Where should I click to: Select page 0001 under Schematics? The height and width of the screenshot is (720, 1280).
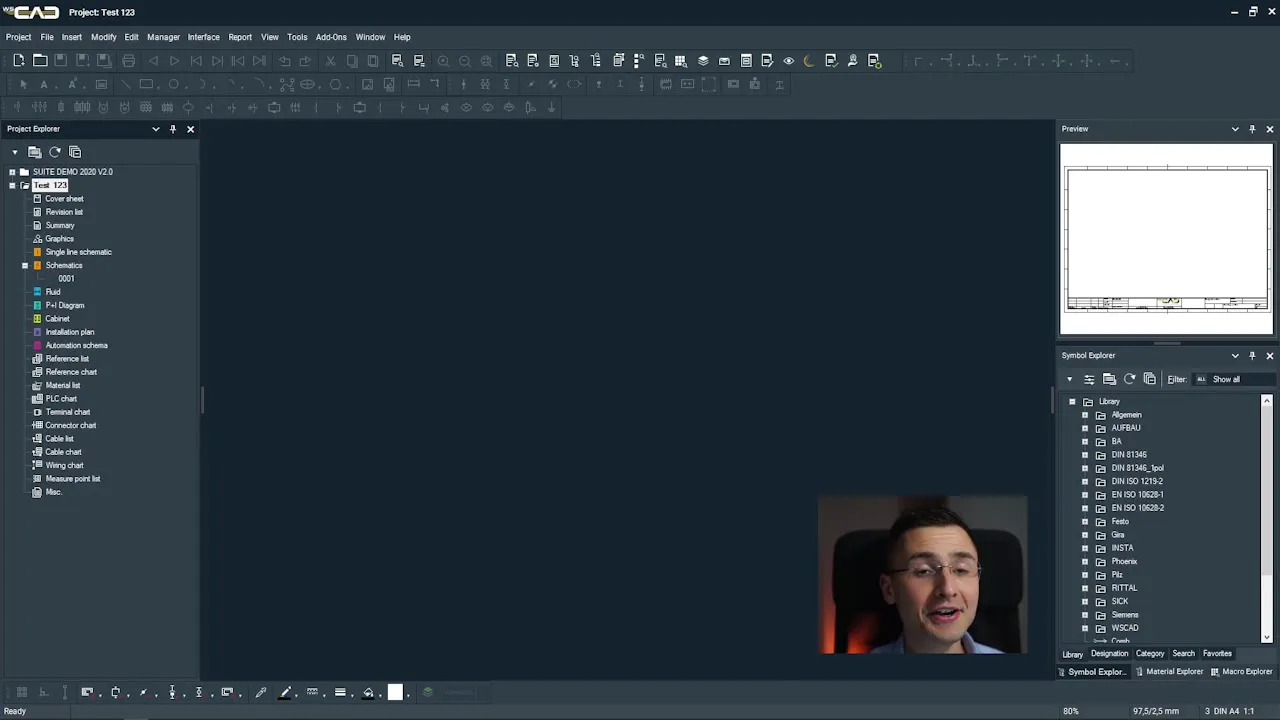[x=66, y=279]
